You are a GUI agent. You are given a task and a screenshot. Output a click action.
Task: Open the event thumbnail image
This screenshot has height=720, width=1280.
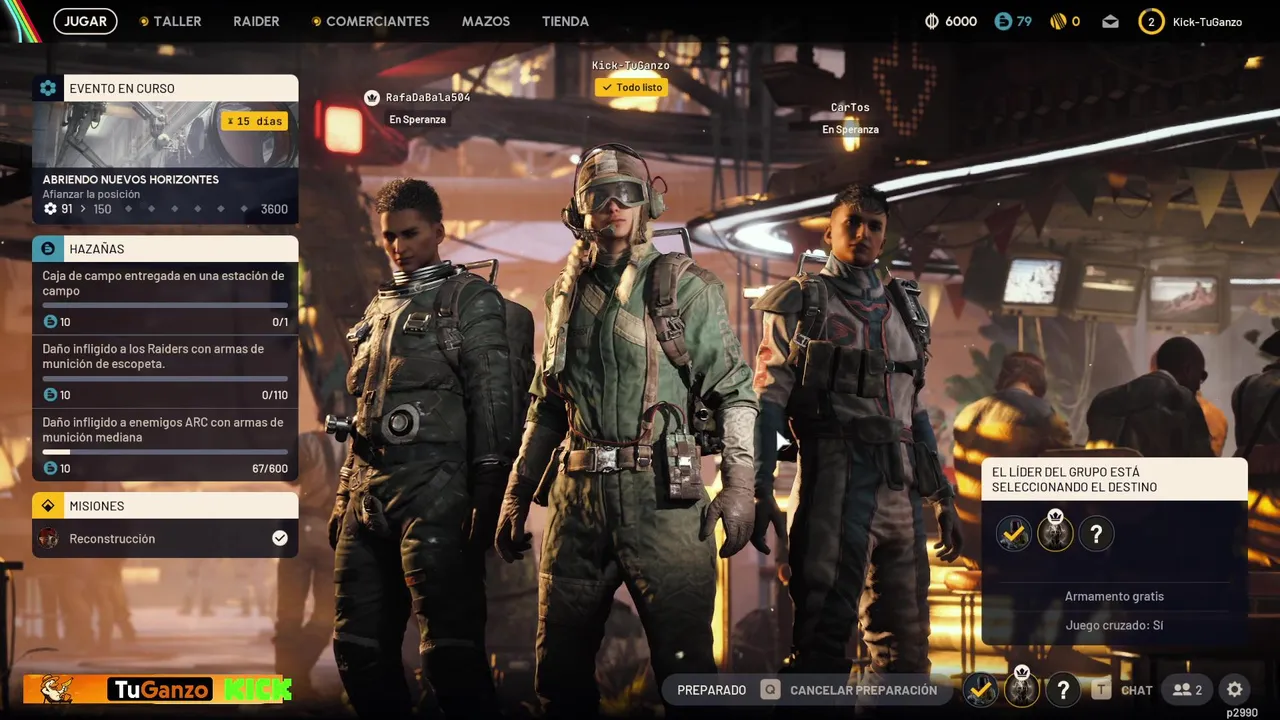[165, 134]
